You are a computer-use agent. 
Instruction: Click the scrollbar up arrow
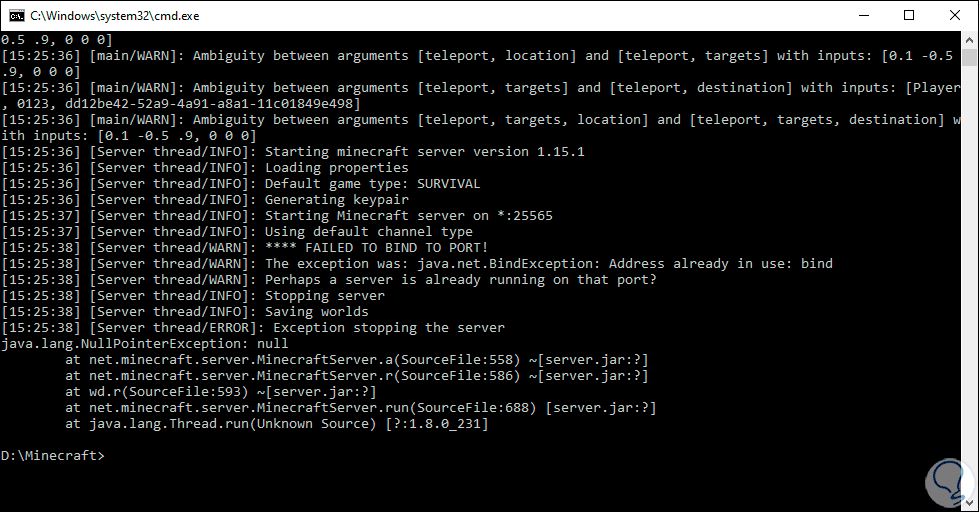point(969,39)
